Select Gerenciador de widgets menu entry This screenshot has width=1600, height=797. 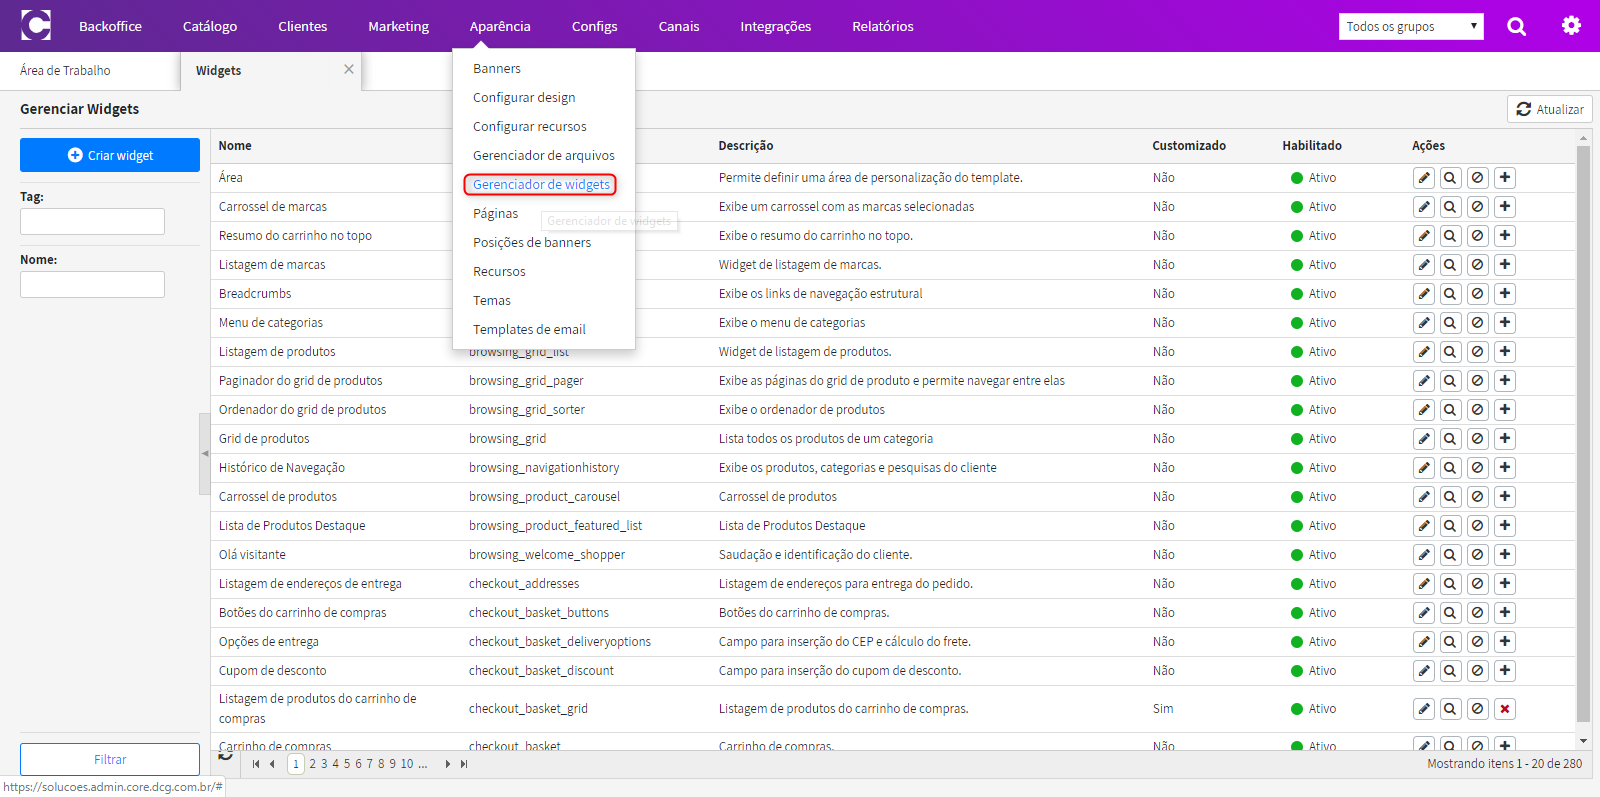click(x=541, y=185)
